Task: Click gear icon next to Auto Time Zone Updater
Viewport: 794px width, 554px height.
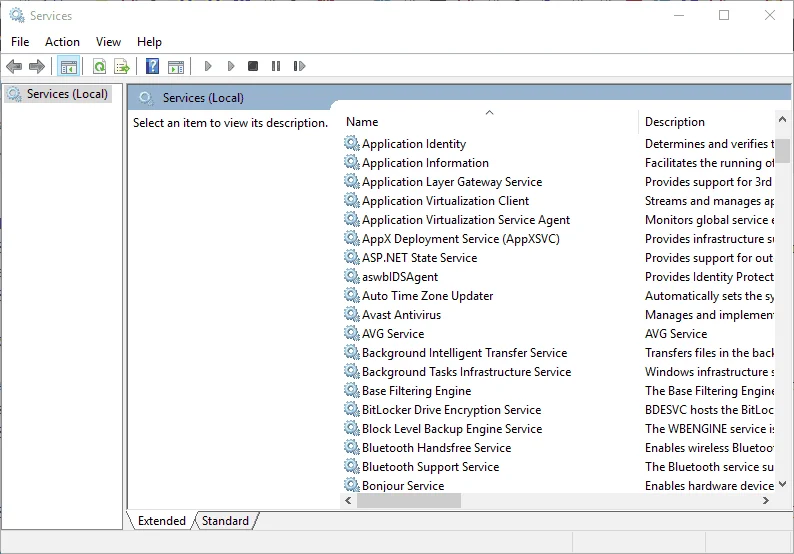Action: coord(351,295)
